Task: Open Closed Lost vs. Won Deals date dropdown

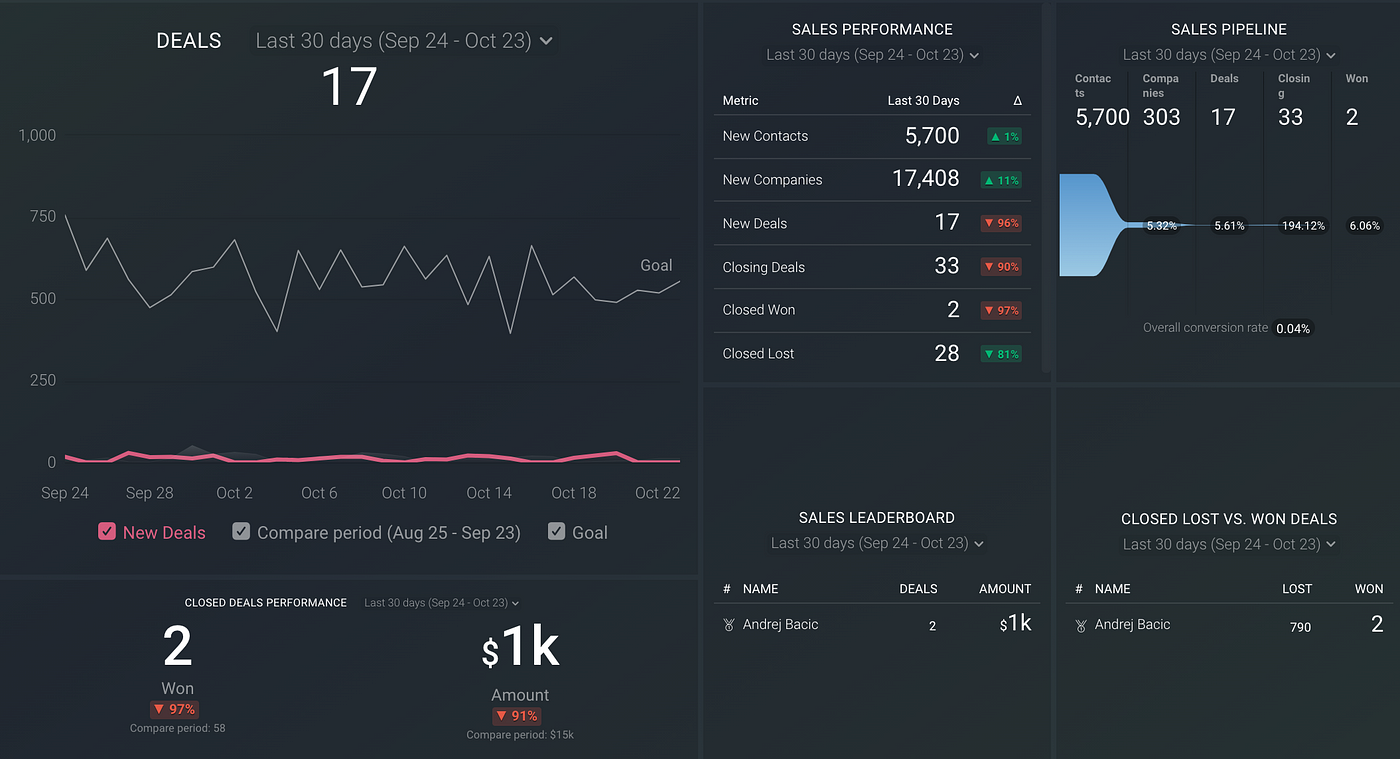Action: pyautogui.click(x=1229, y=544)
